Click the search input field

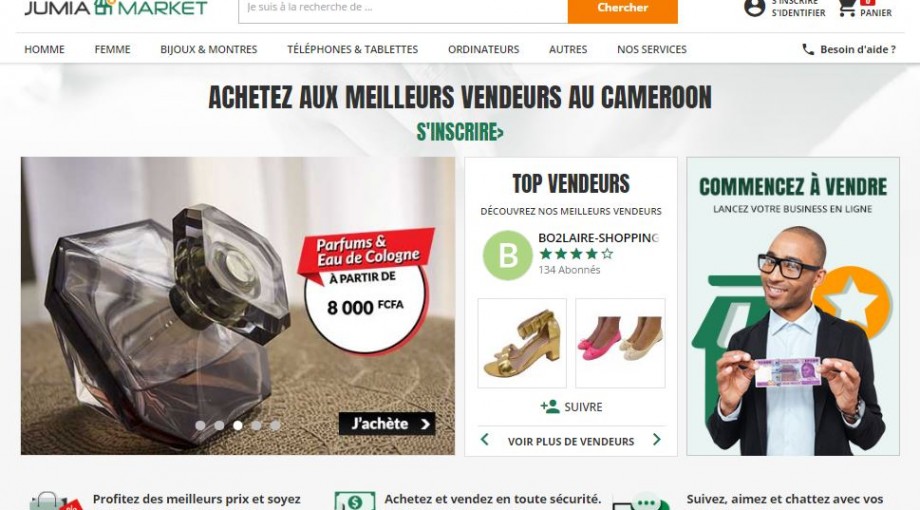click(403, 10)
